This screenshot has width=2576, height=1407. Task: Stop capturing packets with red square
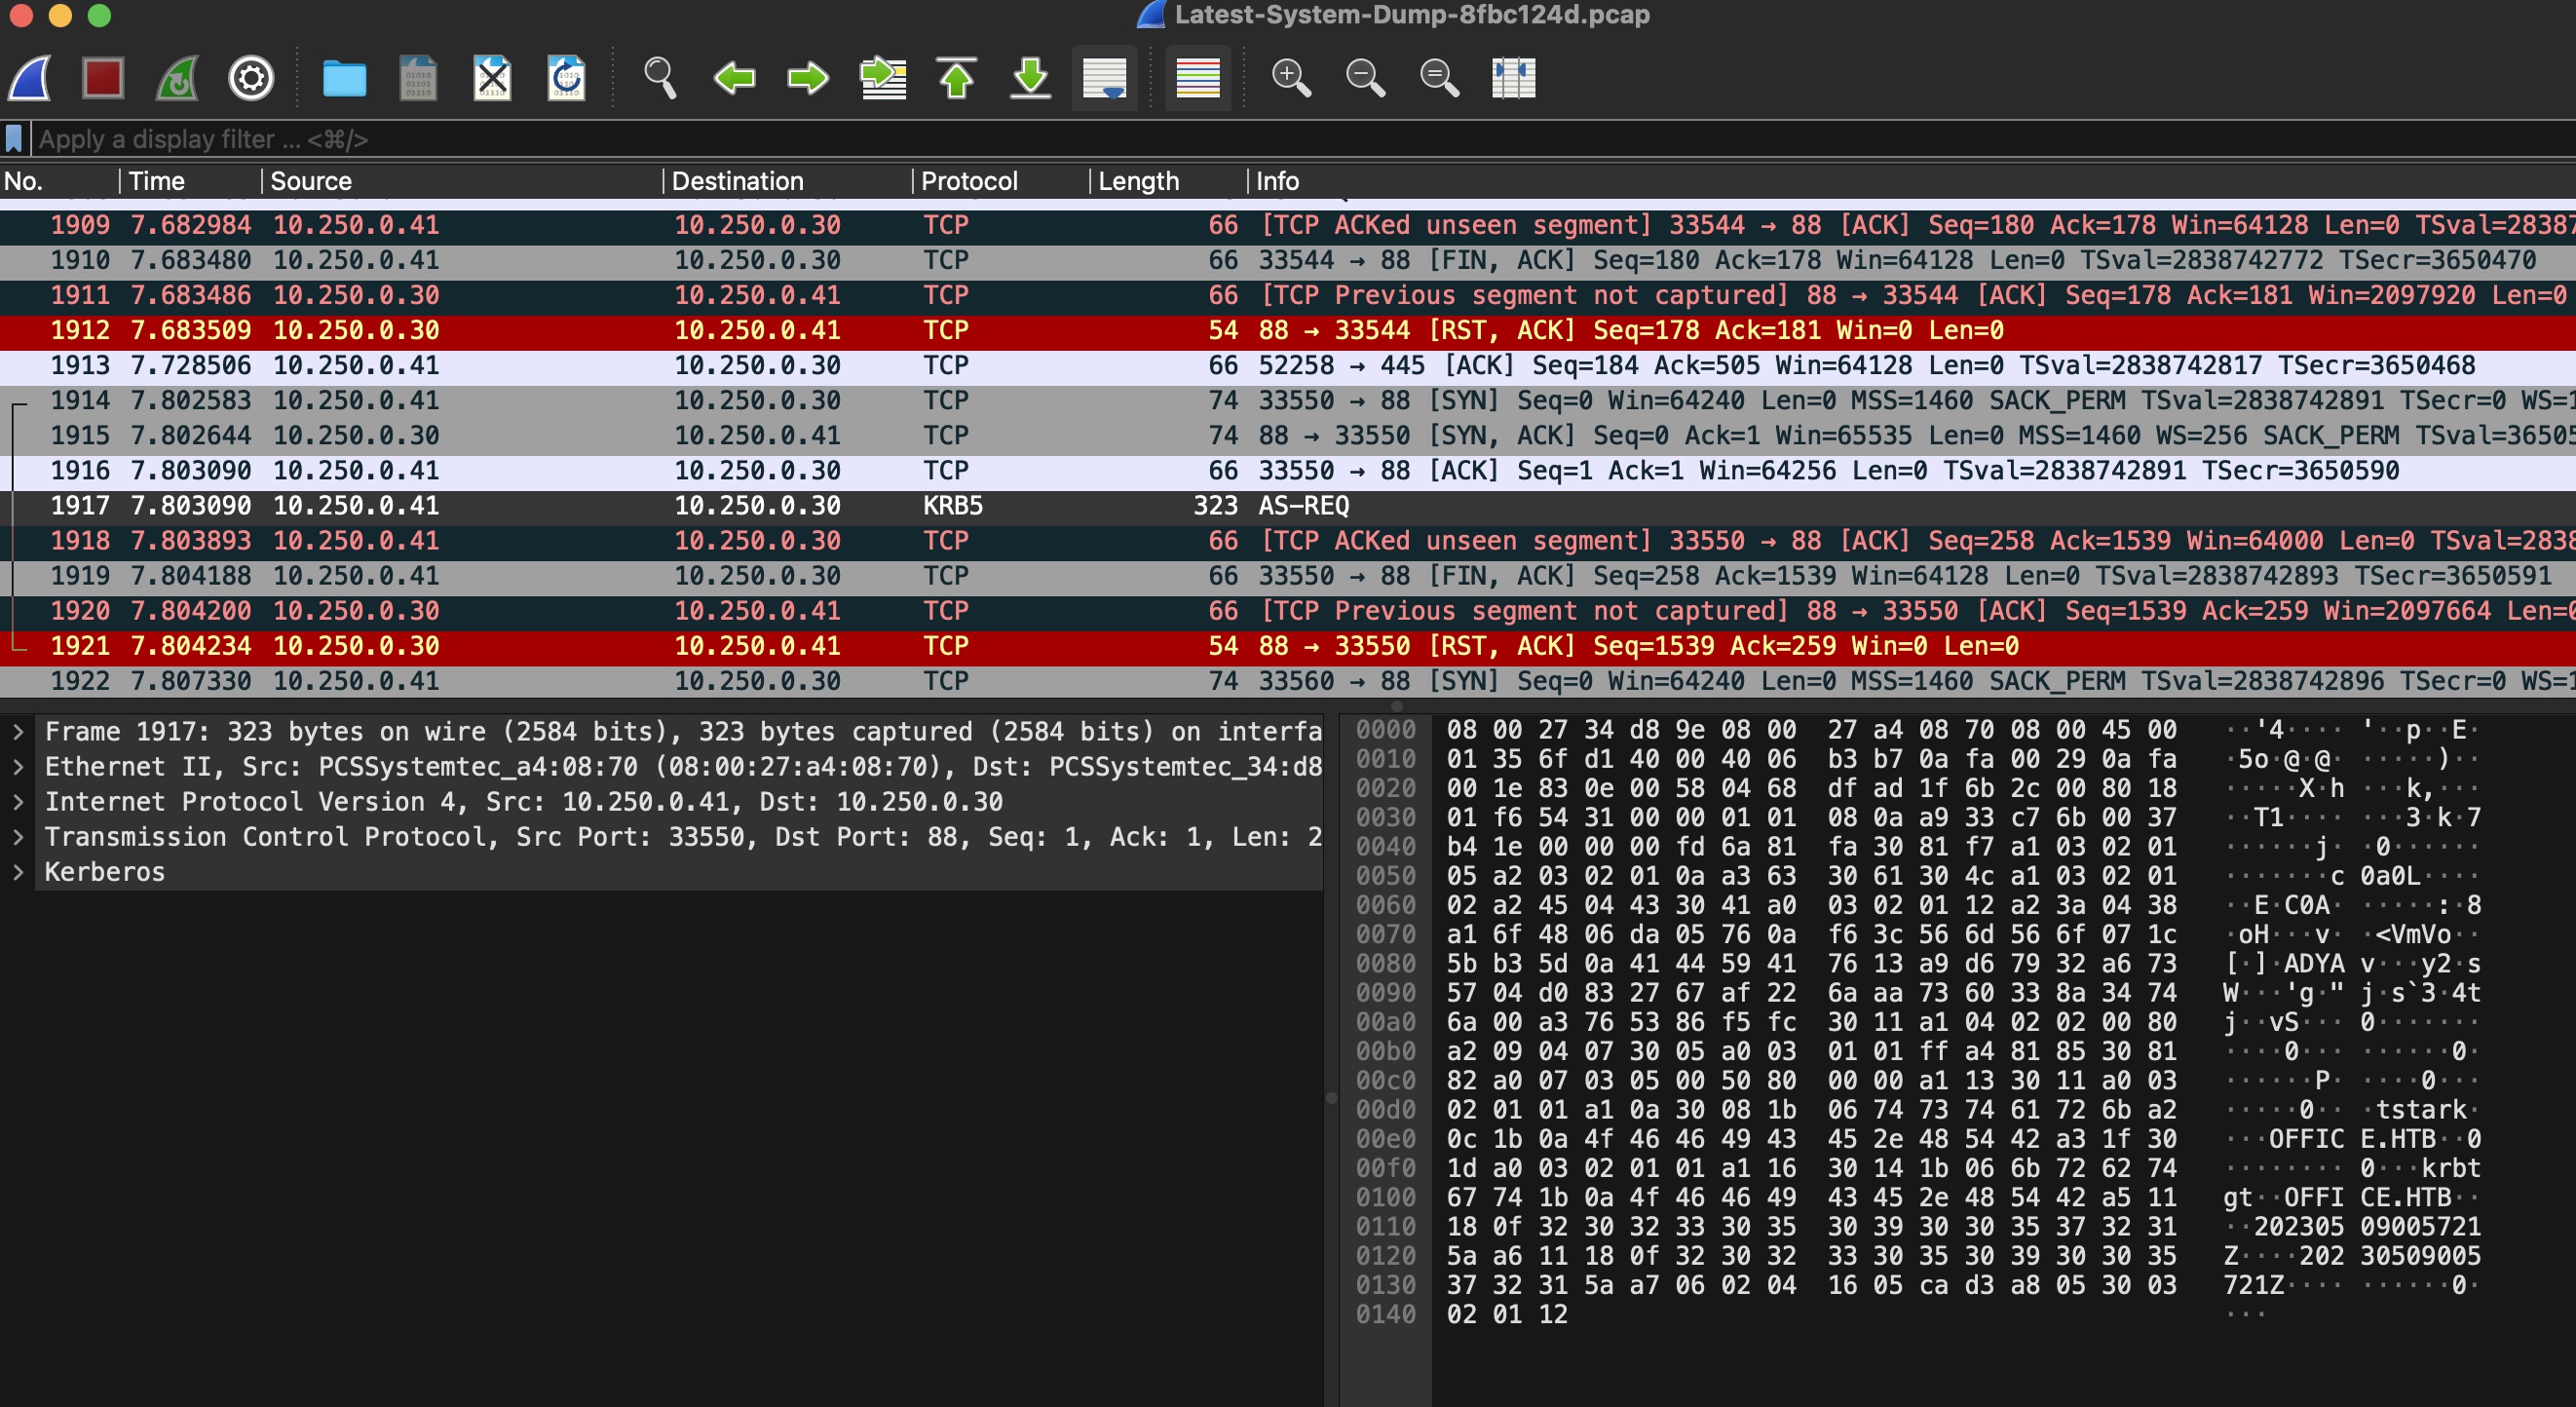(x=103, y=78)
